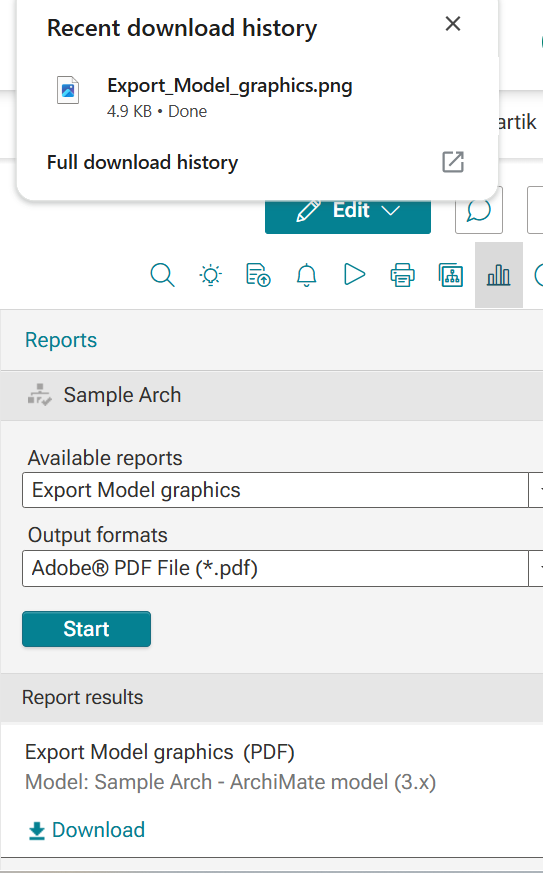The width and height of the screenshot is (543, 873).
Task: Click the magnifier search icon in toolbar
Action: tap(162, 275)
